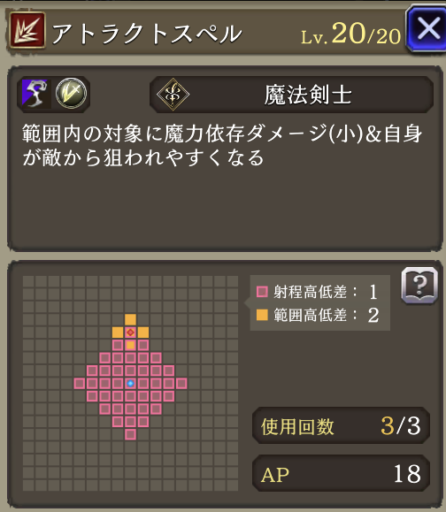Image resolution: width=446 pixels, height=512 pixels.
Task: Tap the orange 範囲高低差 legend square
Action: click(262, 315)
